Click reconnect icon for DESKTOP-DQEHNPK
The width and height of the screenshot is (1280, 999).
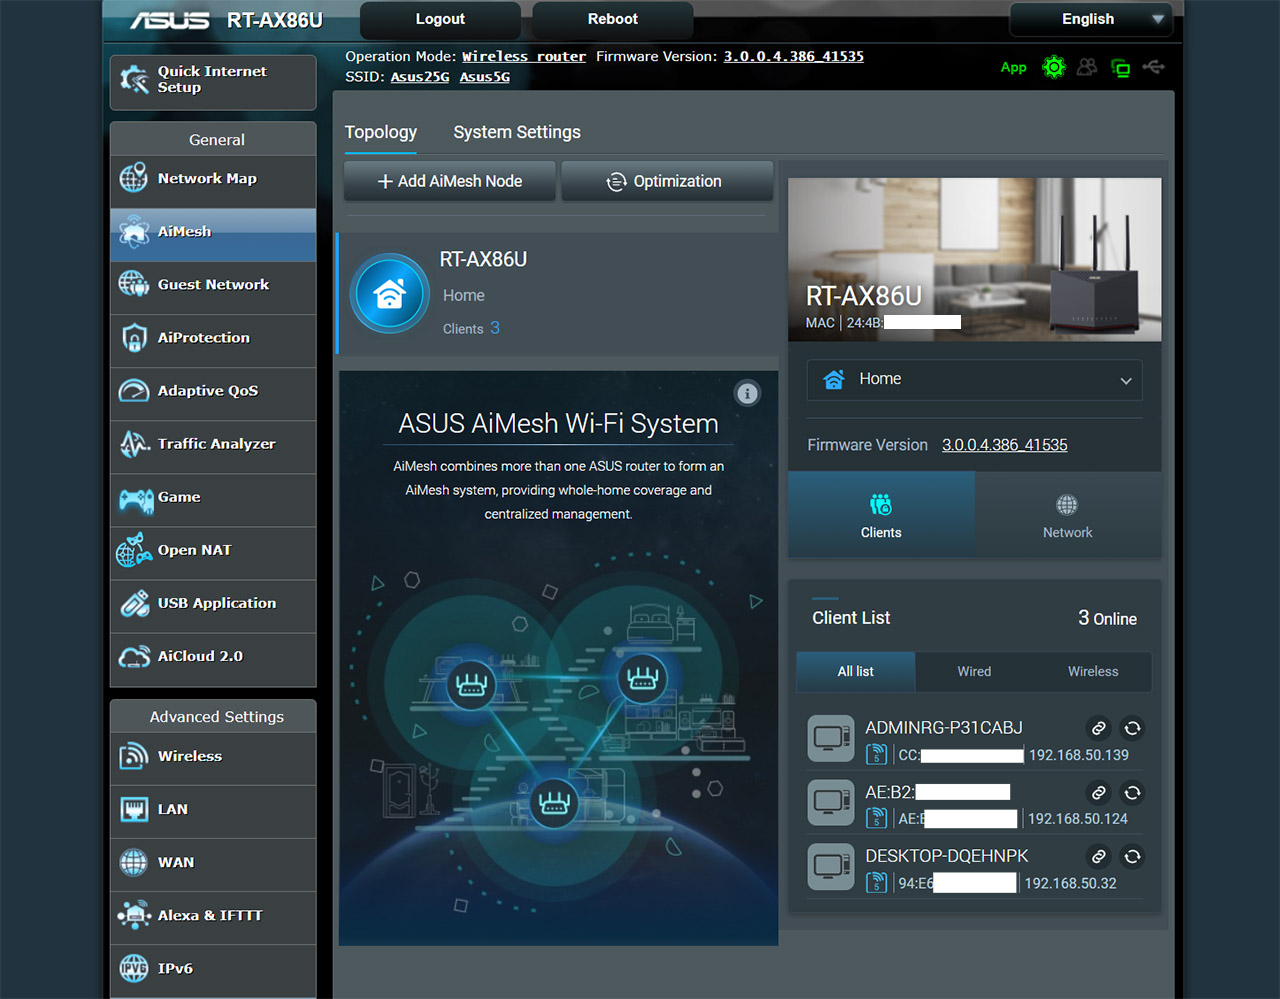click(x=1132, y=856)
